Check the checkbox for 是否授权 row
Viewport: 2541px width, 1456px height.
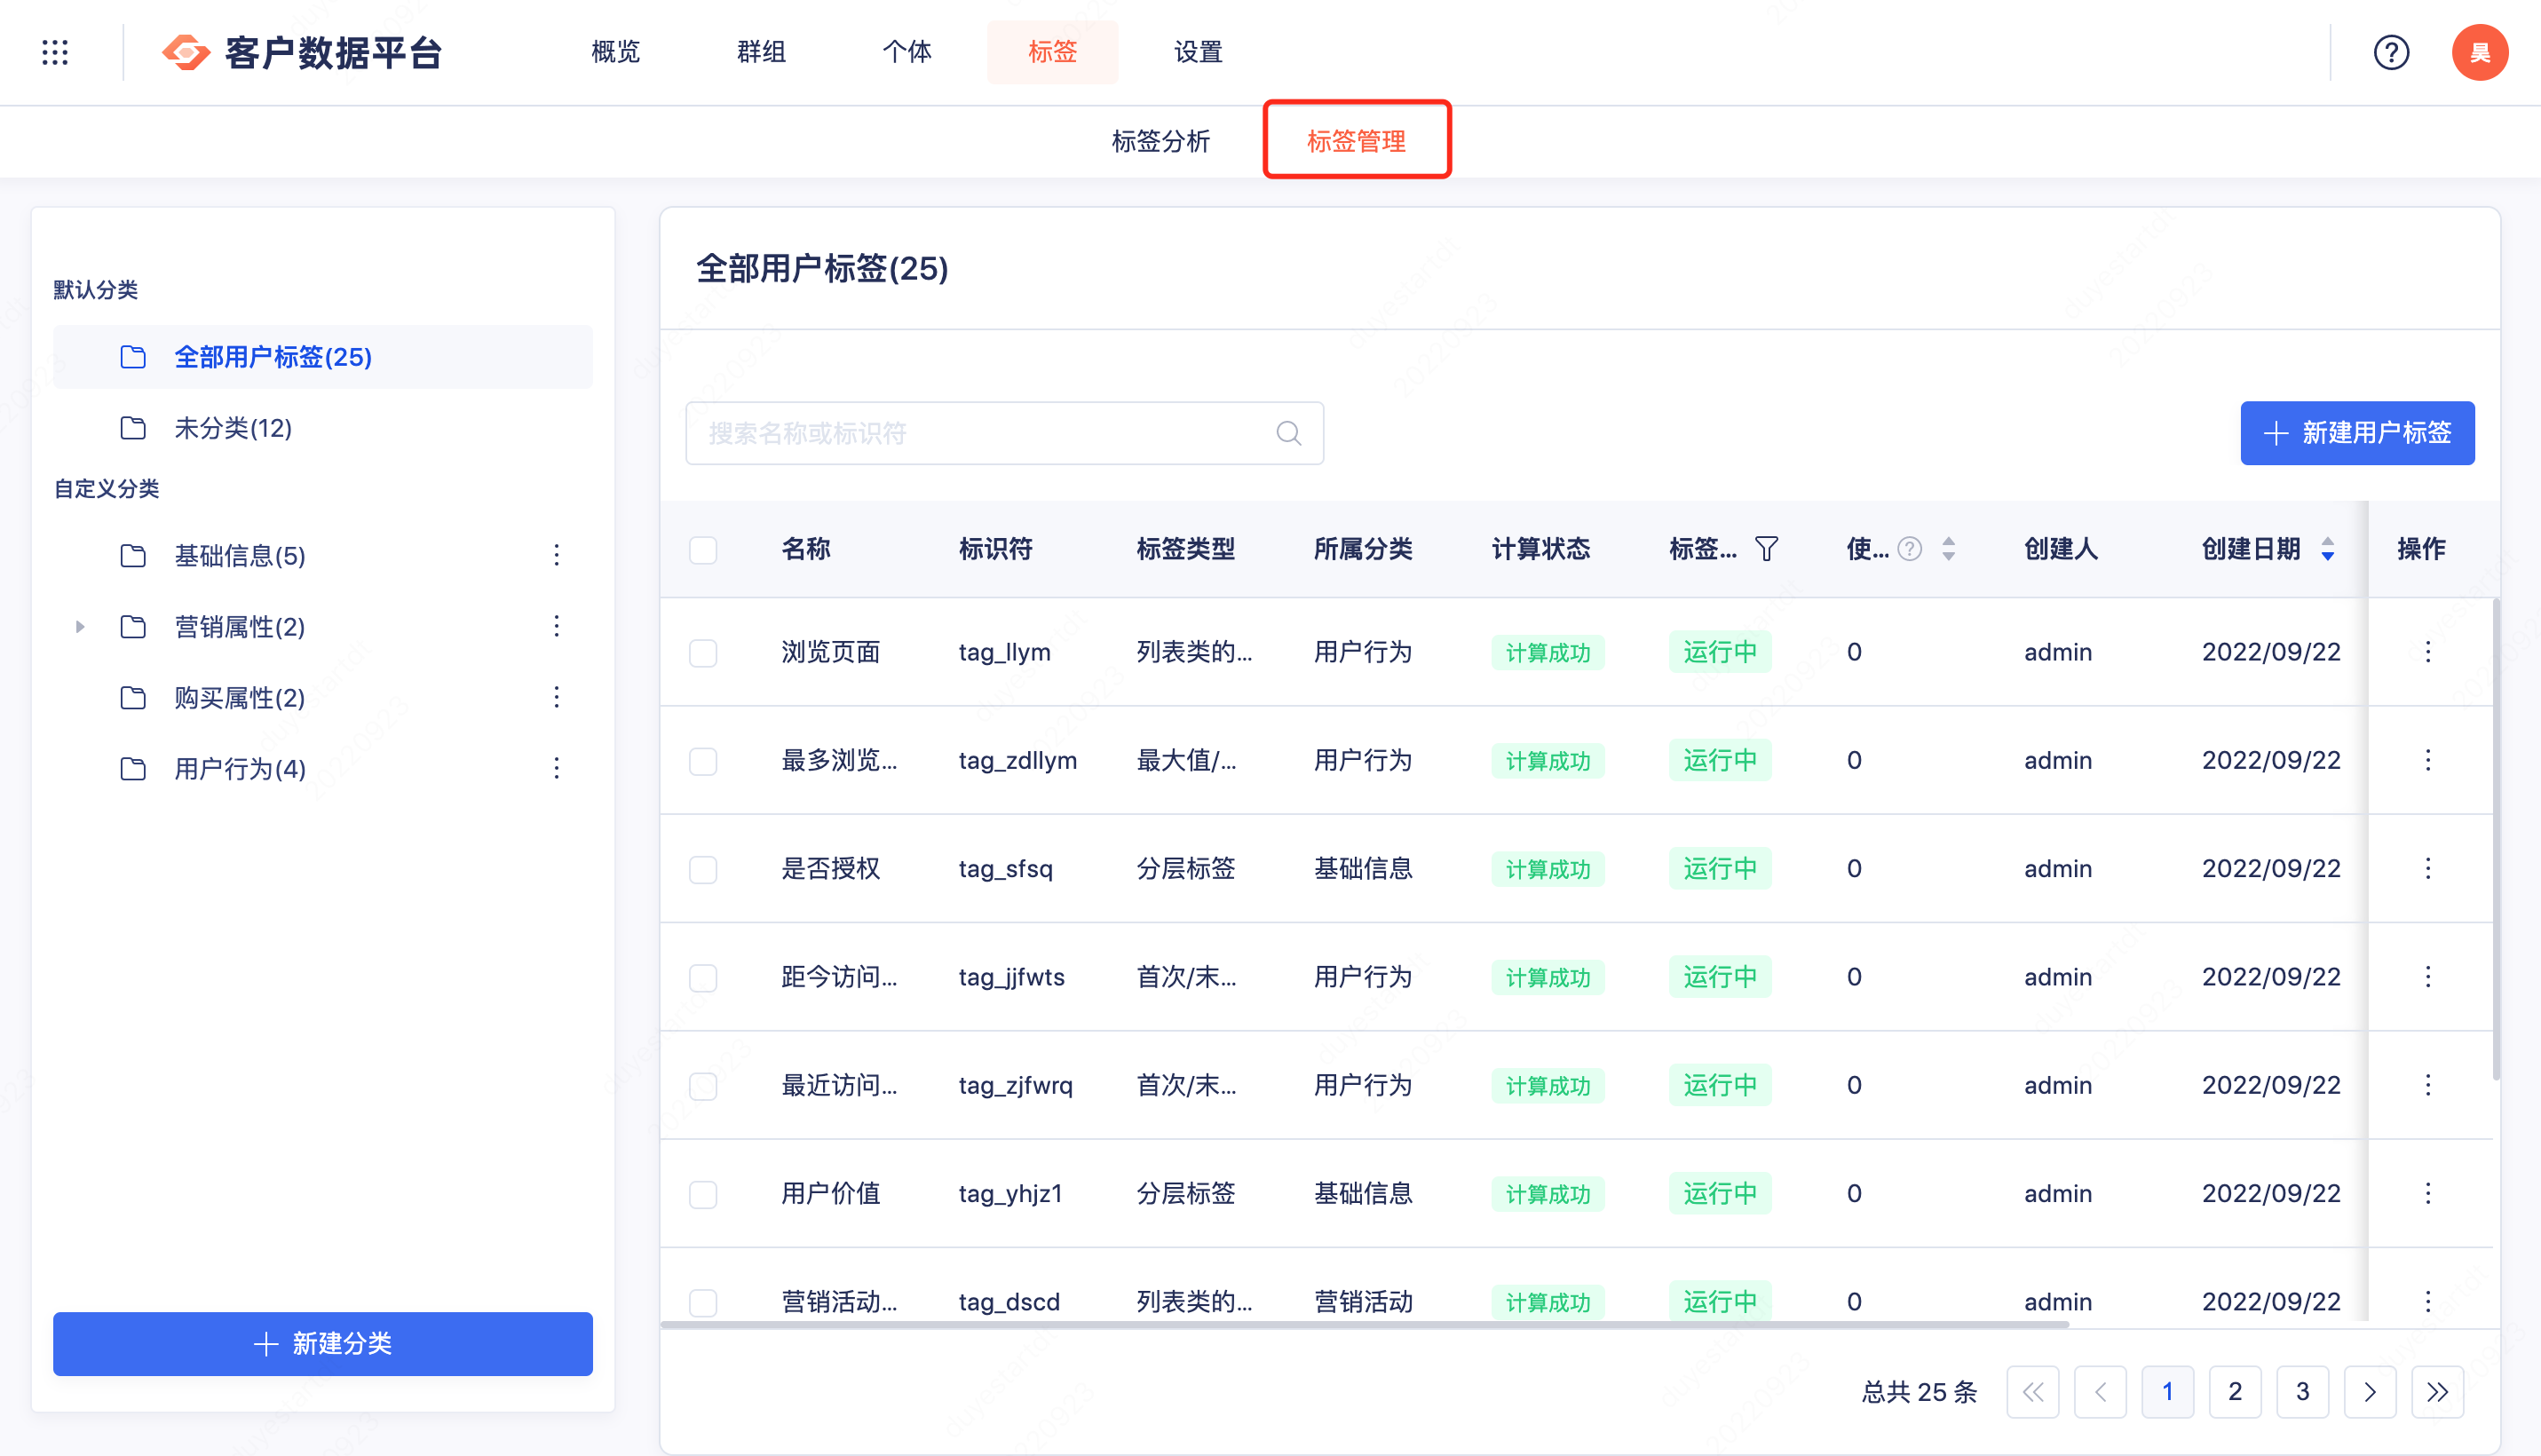[x=703, y=868]
